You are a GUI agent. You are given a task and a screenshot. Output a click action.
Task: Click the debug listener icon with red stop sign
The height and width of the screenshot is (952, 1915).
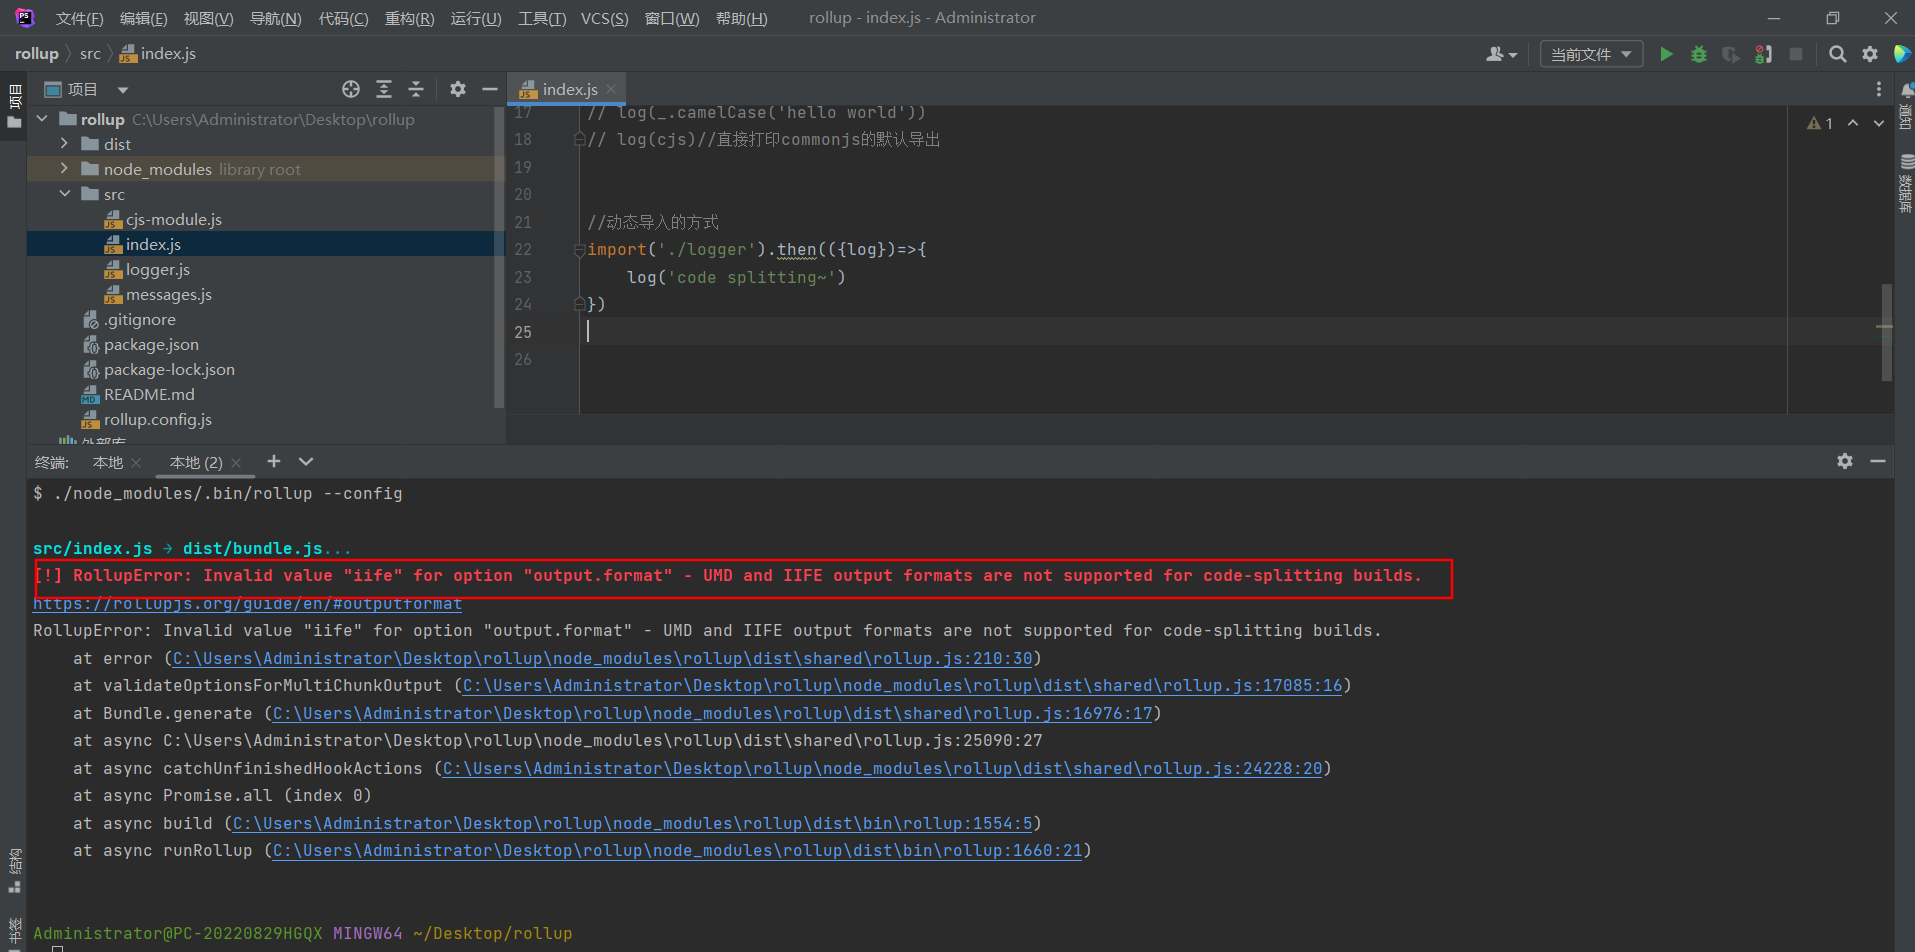pyautogui.click(x=1763, y=54)
